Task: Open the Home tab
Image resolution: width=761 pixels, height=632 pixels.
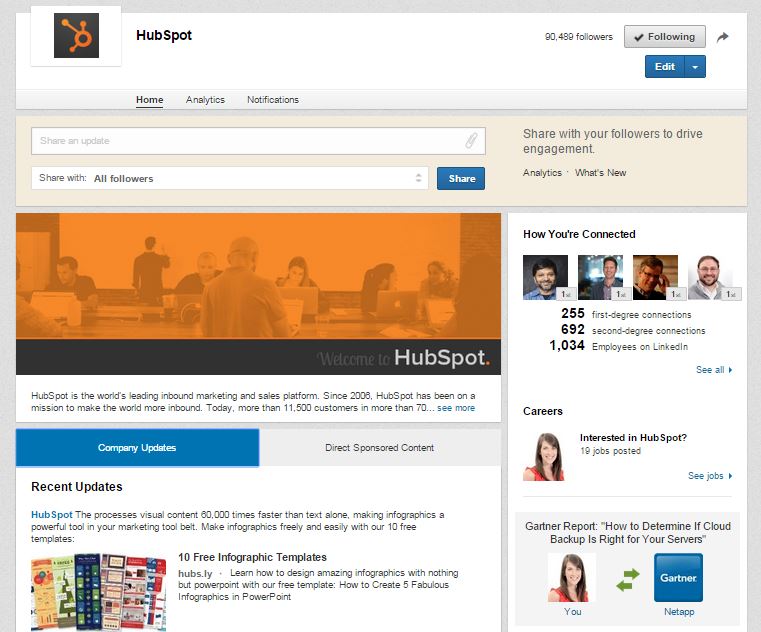Action: [149, 100]
